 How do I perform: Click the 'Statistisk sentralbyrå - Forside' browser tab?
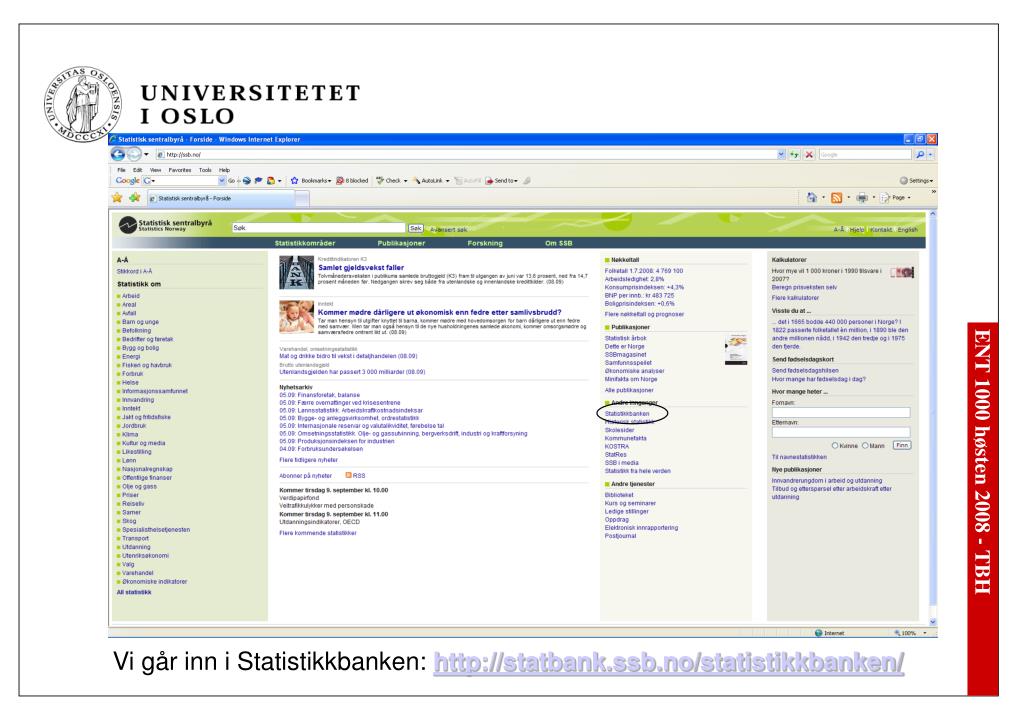click(x=220, y=198)
